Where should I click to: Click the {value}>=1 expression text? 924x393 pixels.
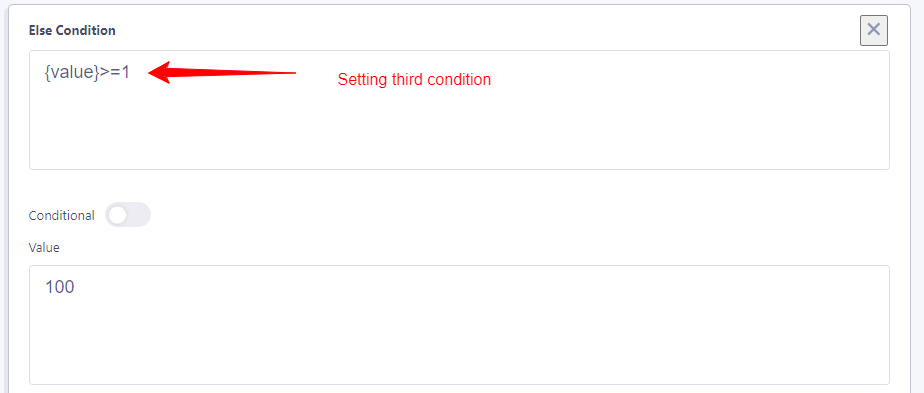87,72
